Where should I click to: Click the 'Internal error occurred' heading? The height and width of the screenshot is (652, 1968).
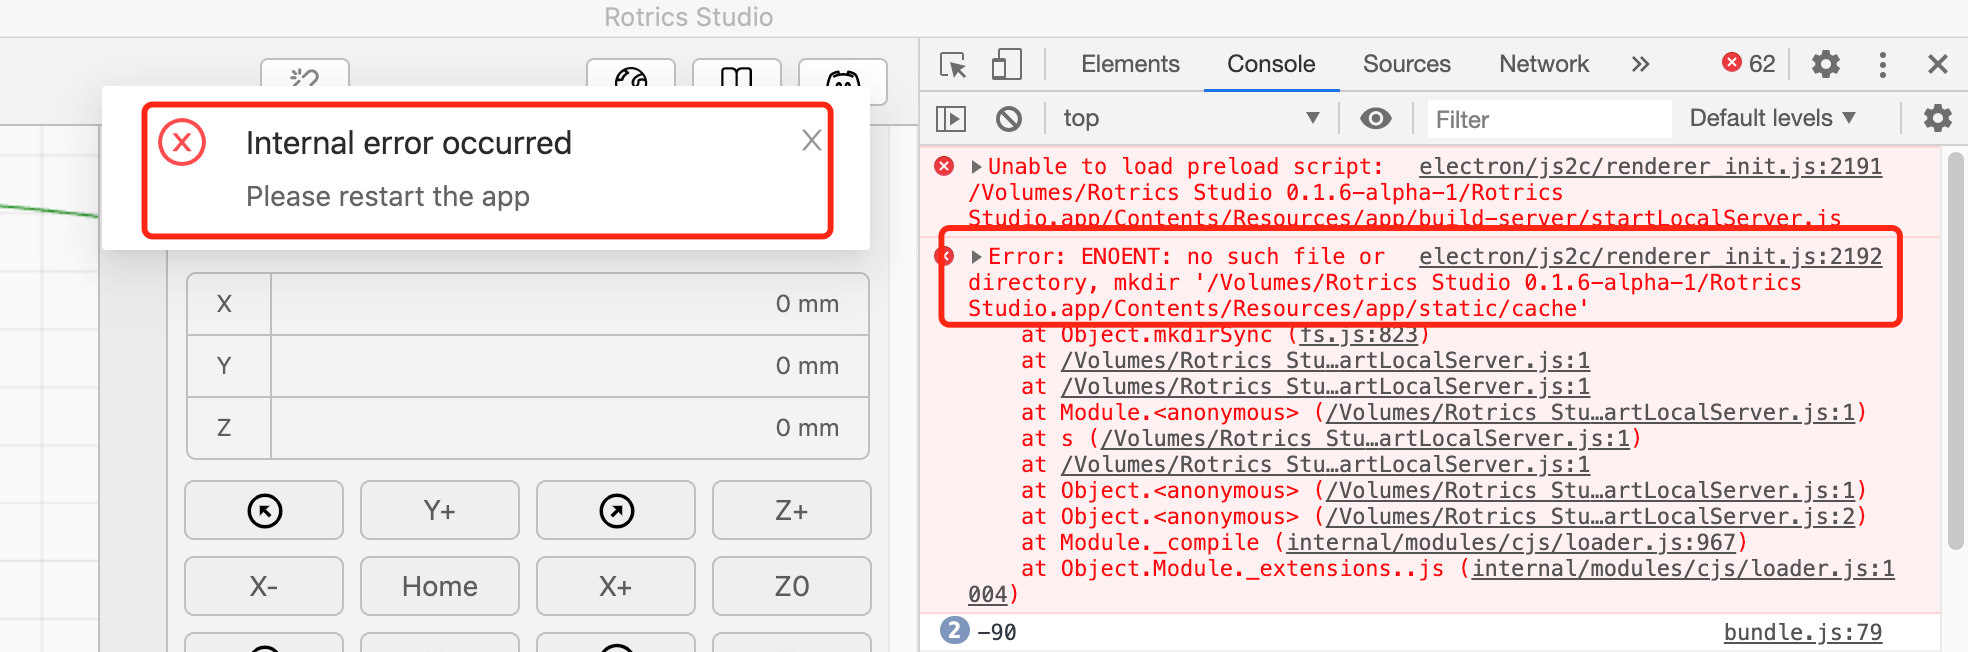(409, 143)
